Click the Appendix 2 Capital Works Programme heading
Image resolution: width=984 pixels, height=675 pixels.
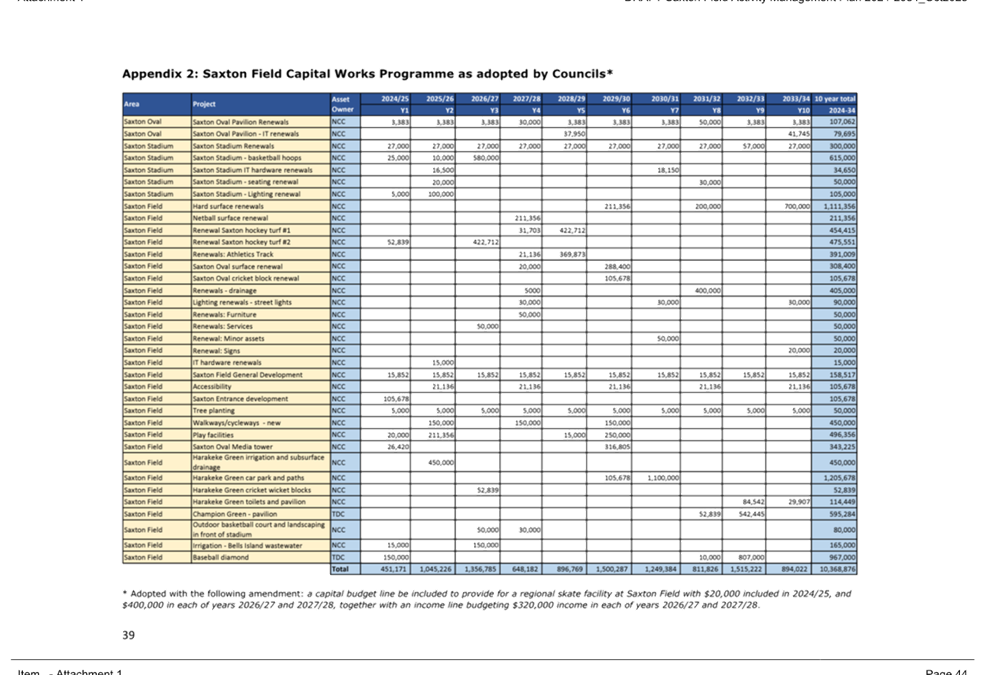point(367,74)
